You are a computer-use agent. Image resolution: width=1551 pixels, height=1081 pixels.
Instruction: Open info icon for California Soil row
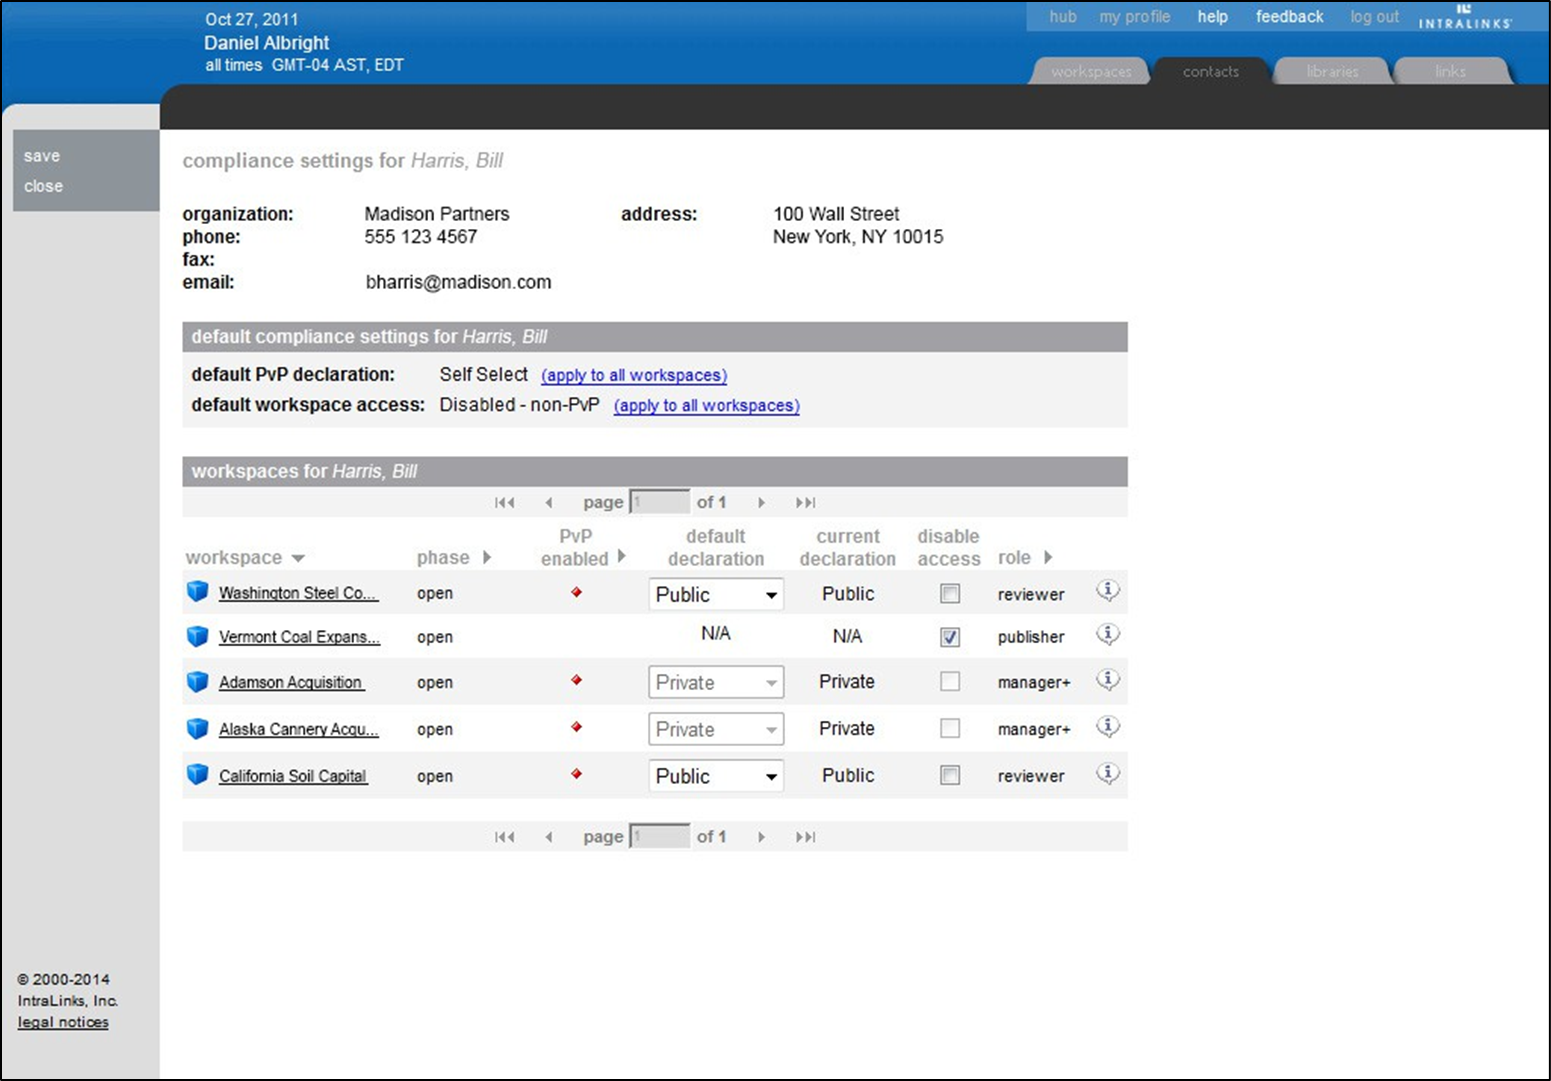[x=1107, y=773]
